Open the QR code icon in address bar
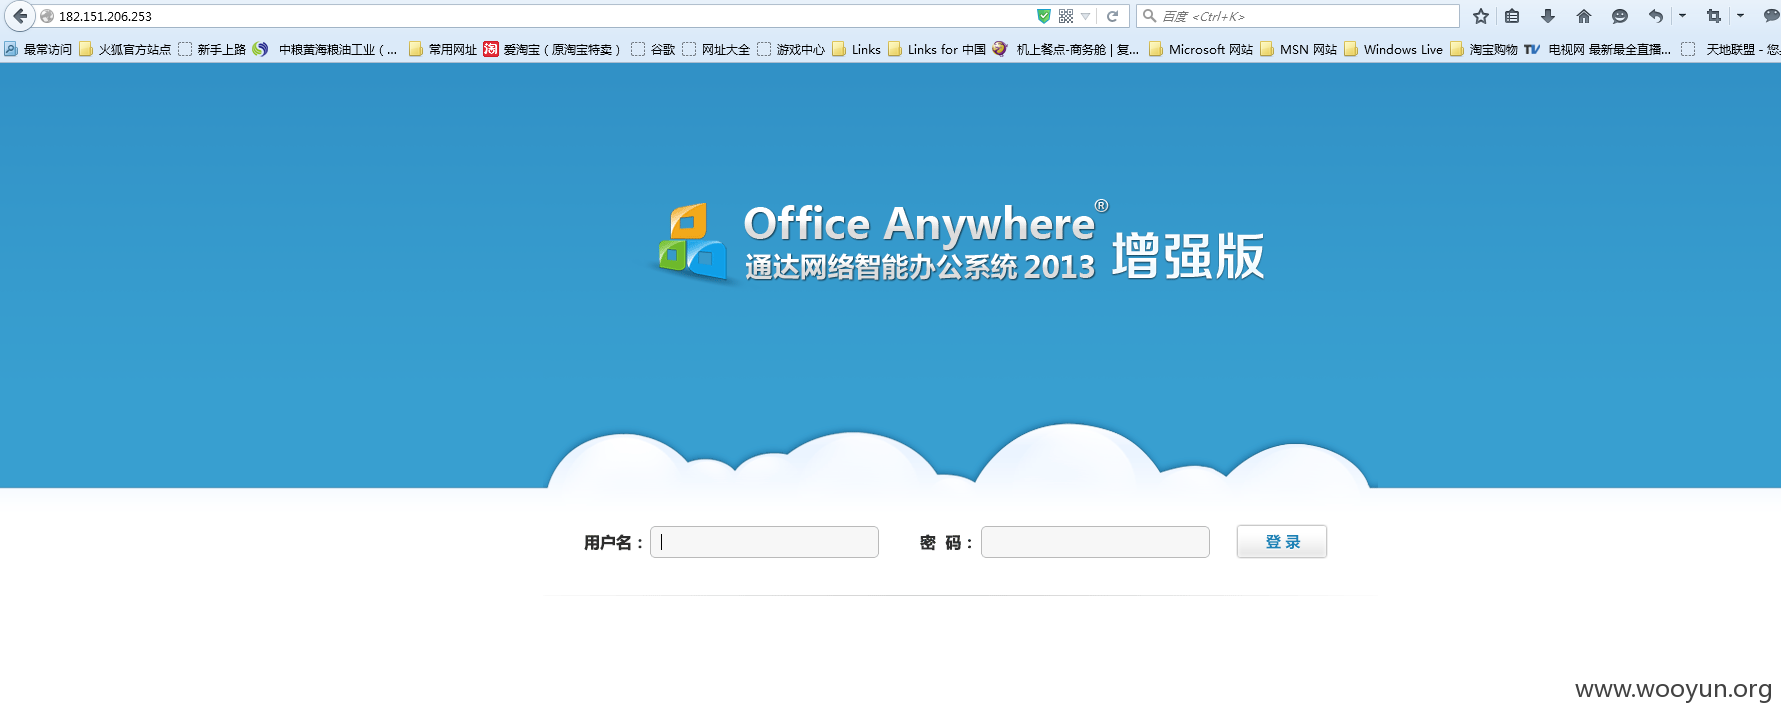The width and height of the screenshot is (1781, 718). (x=1066, y=16)
